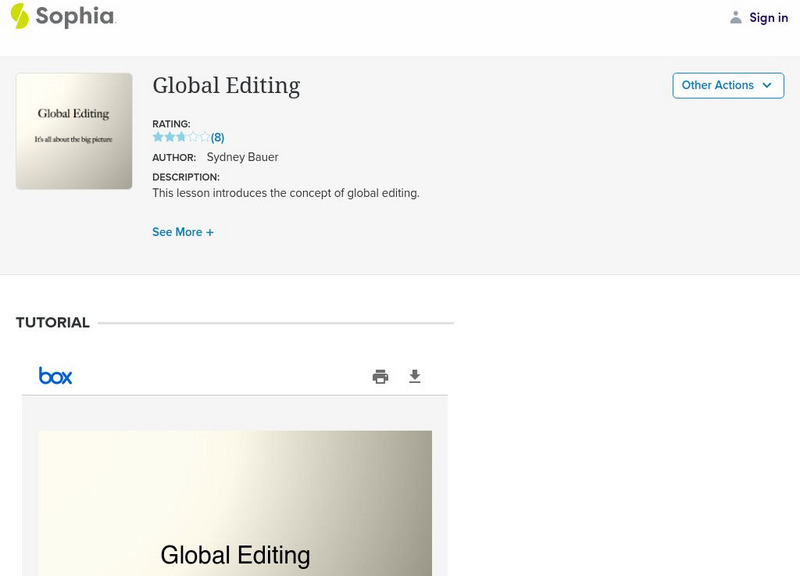This screenshot has width=800, height=576.
Task: Expand description with See More +
Action: (183, 232)
